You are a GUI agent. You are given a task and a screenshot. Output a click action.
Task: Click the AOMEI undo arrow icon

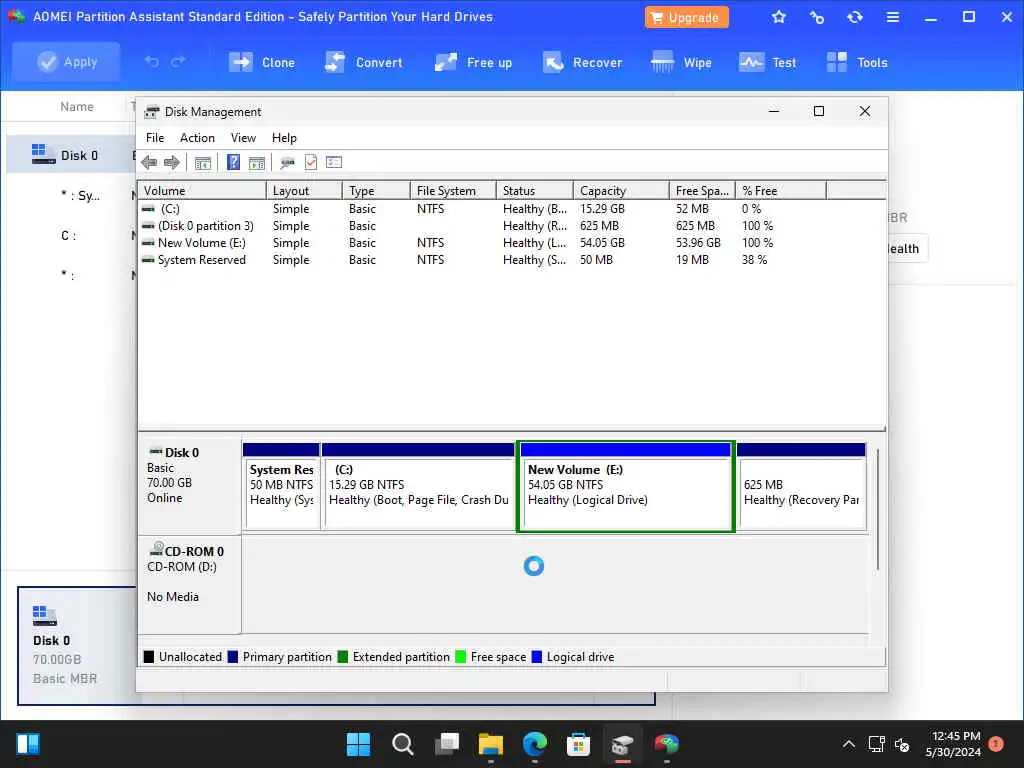point(152,61)
